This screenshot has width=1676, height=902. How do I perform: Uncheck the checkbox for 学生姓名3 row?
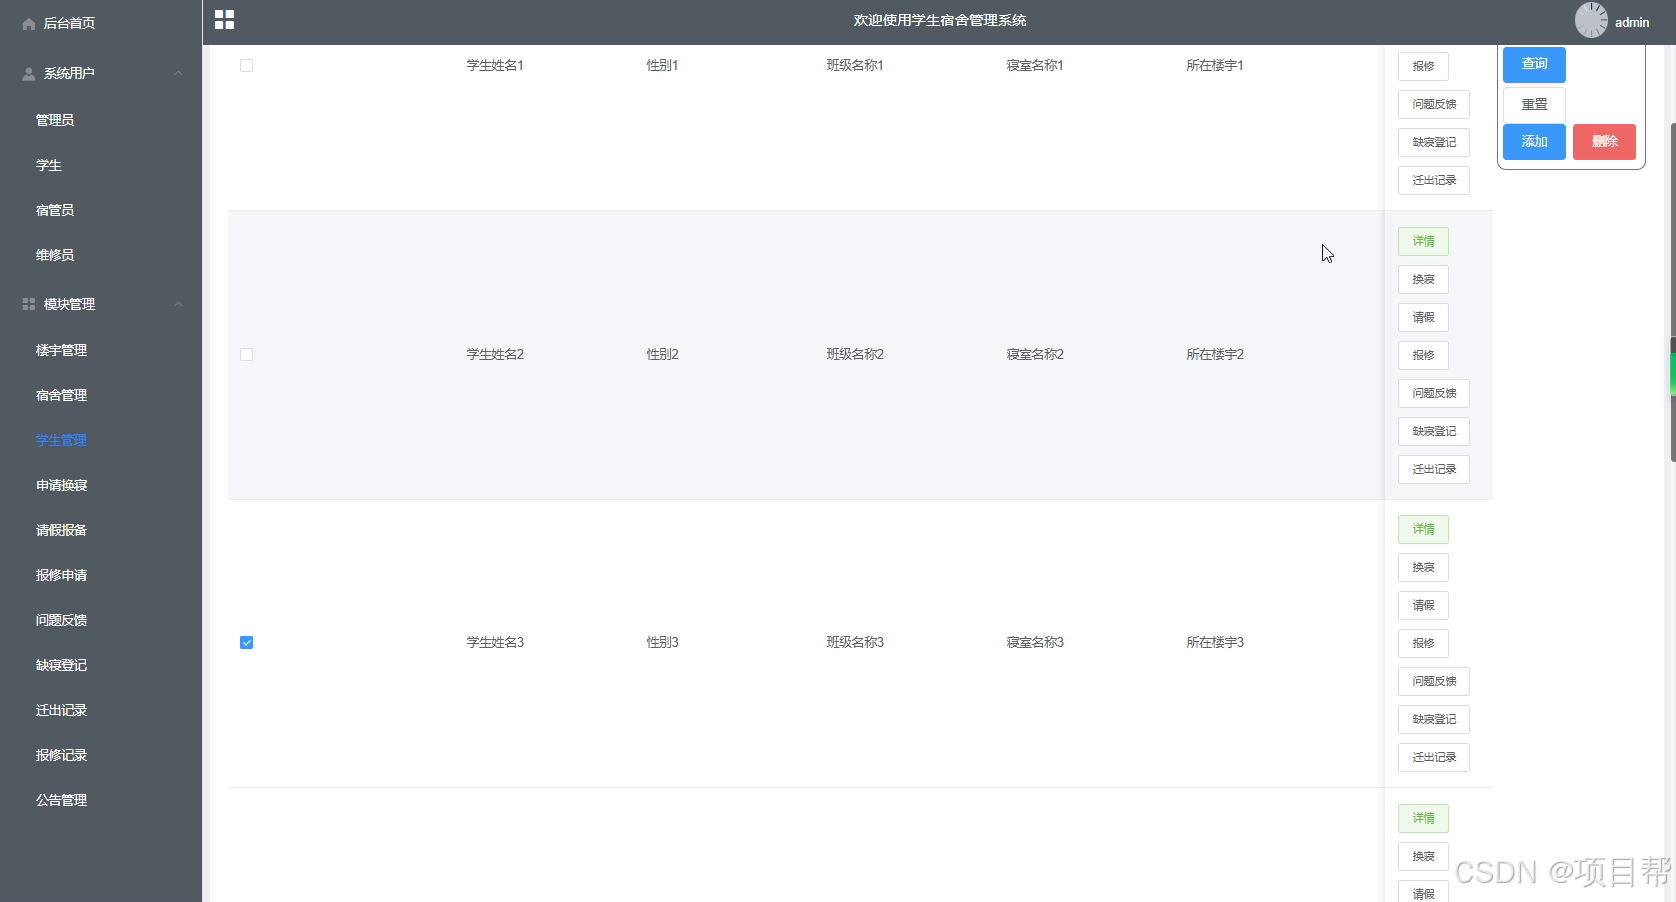pyautogui.click(x=247, y=643)
